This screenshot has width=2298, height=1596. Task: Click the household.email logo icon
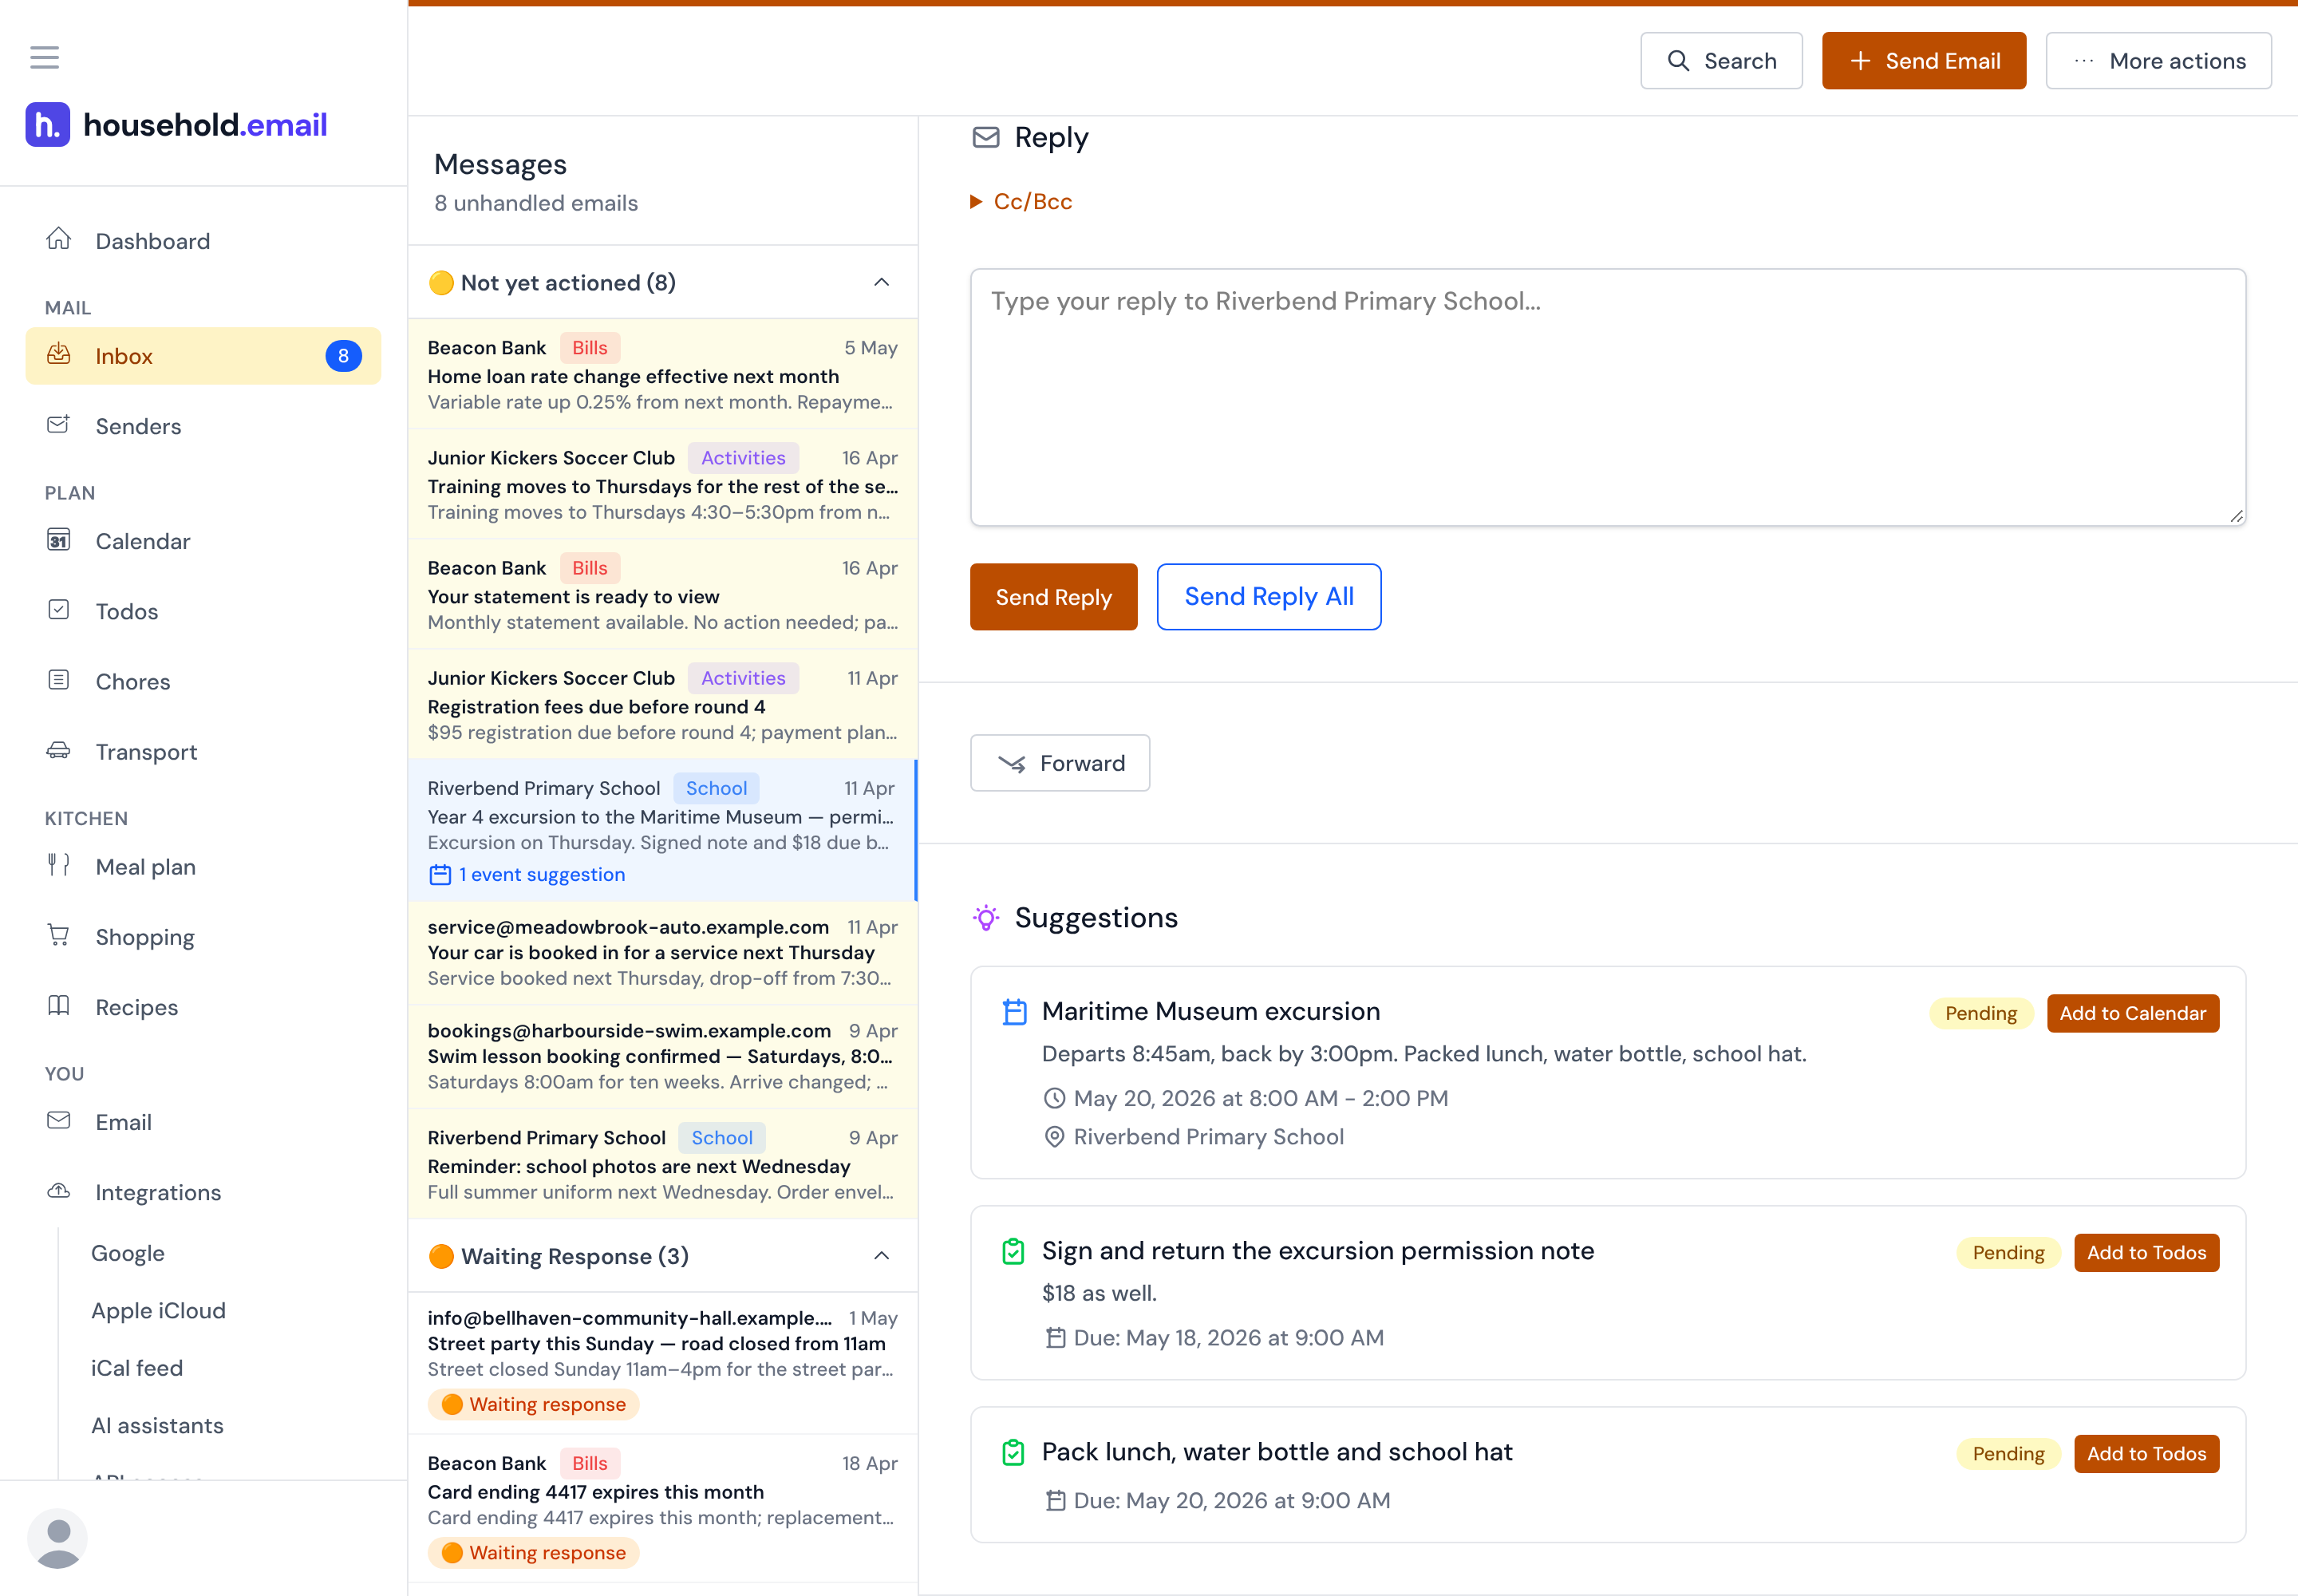(x=48, y=125)
